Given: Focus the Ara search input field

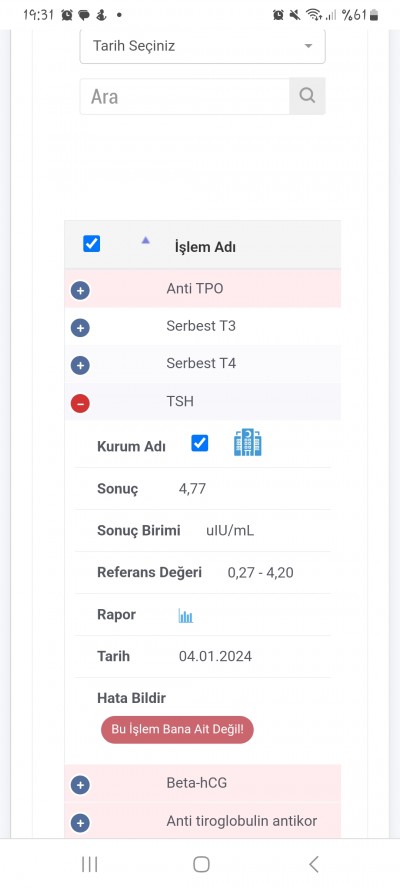Looking at the screenshot, I should [185, 96].
